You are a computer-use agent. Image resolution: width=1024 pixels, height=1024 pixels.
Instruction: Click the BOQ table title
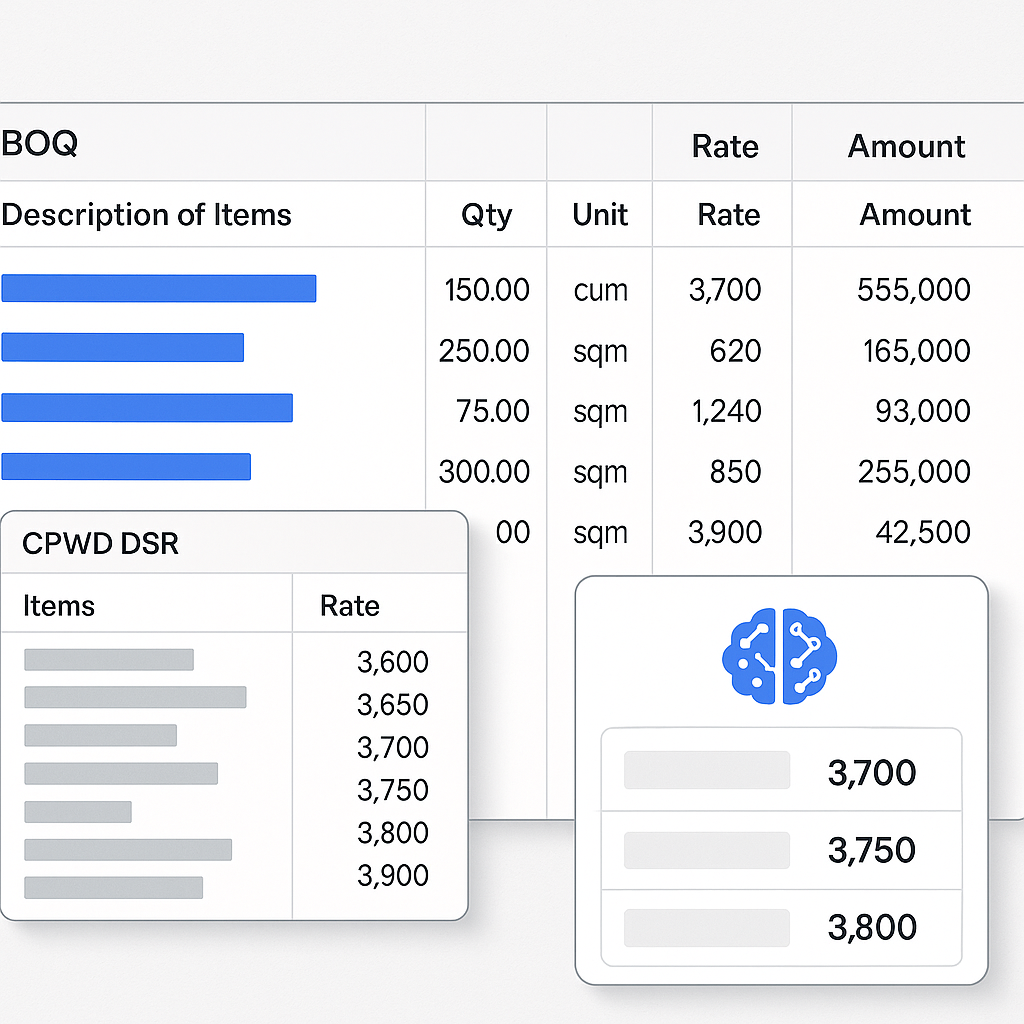coord(39,143)
